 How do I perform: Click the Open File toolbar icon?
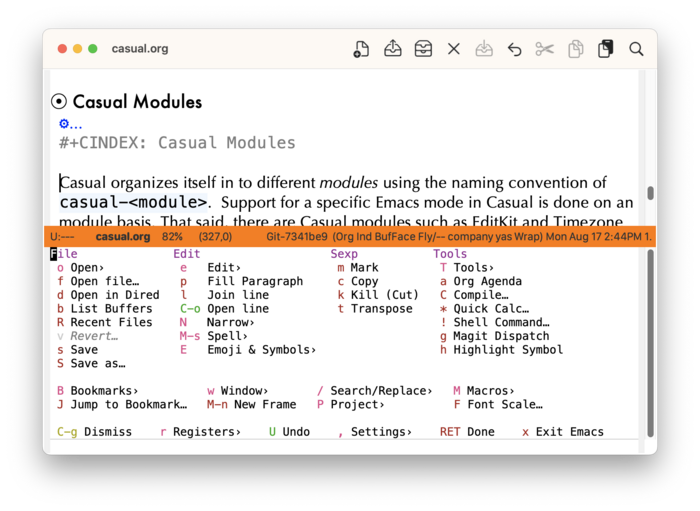392,49
